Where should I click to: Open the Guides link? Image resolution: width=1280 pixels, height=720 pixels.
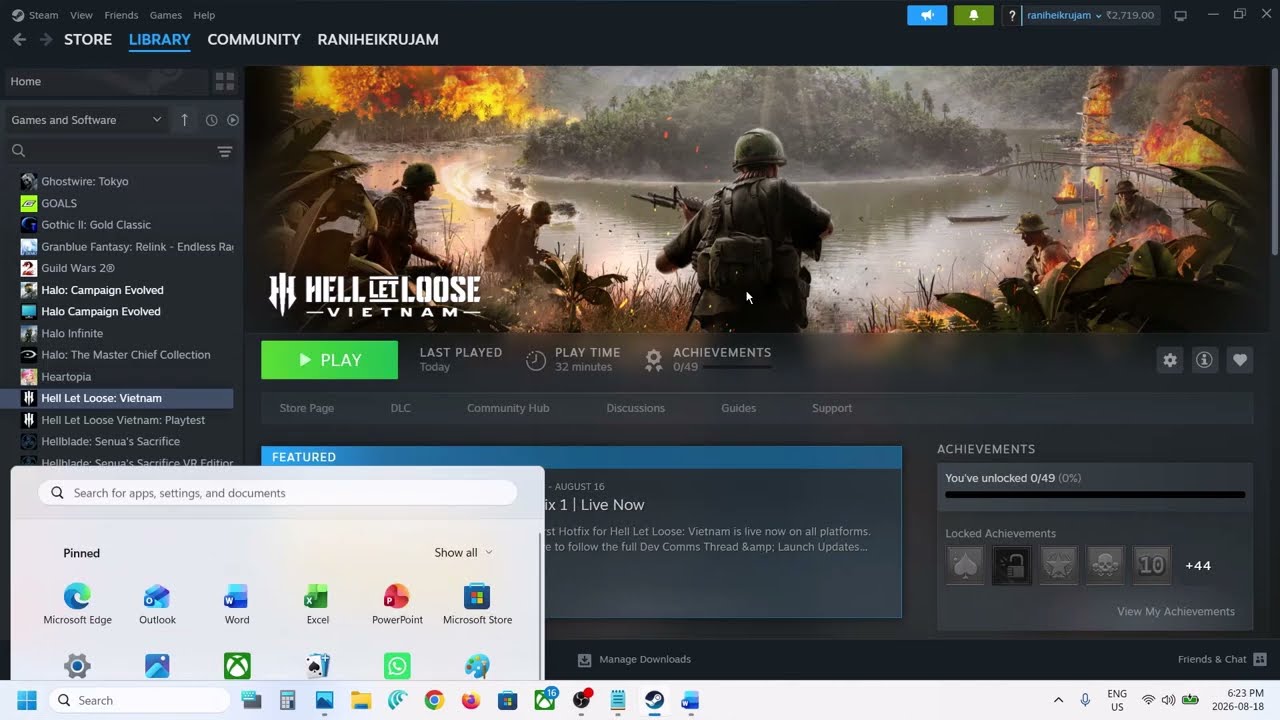pyautogui.click(x=739, y=408)
